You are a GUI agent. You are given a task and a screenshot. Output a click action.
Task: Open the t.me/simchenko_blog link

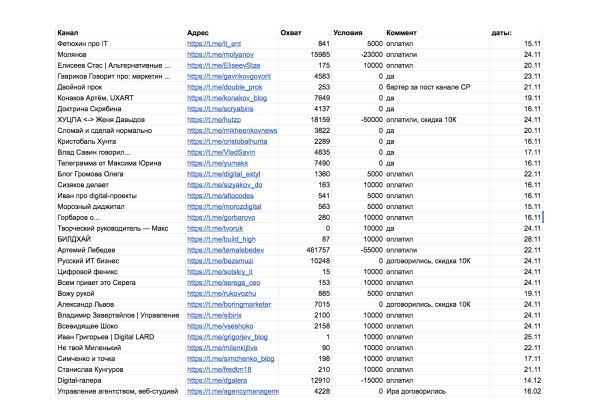230,358
